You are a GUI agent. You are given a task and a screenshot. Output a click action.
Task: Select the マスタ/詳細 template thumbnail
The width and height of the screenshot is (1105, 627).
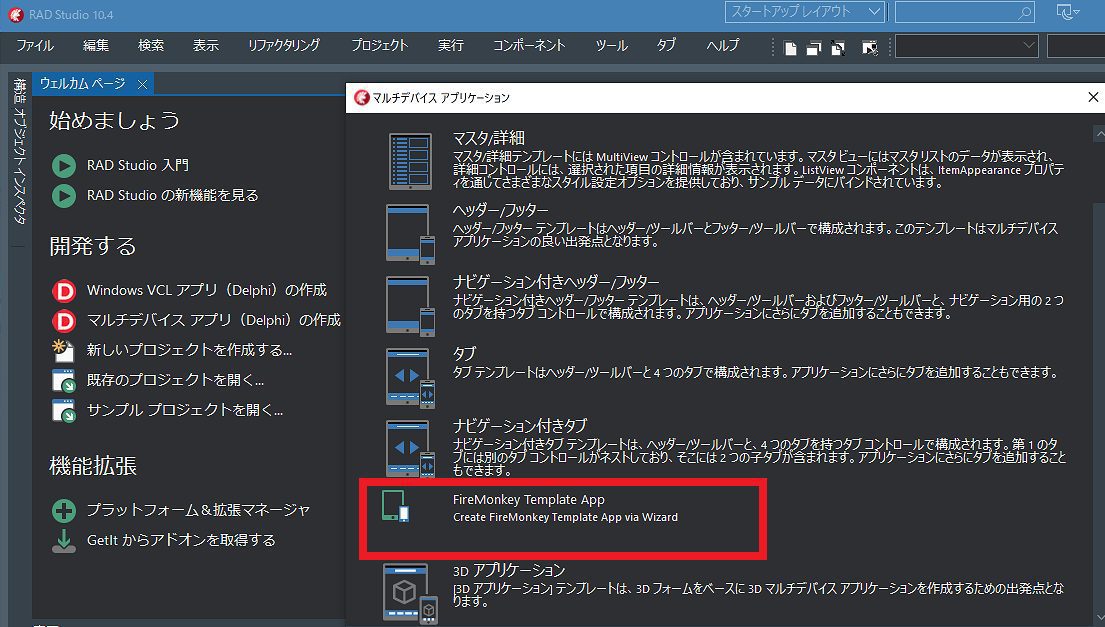[x=409, y=161]
